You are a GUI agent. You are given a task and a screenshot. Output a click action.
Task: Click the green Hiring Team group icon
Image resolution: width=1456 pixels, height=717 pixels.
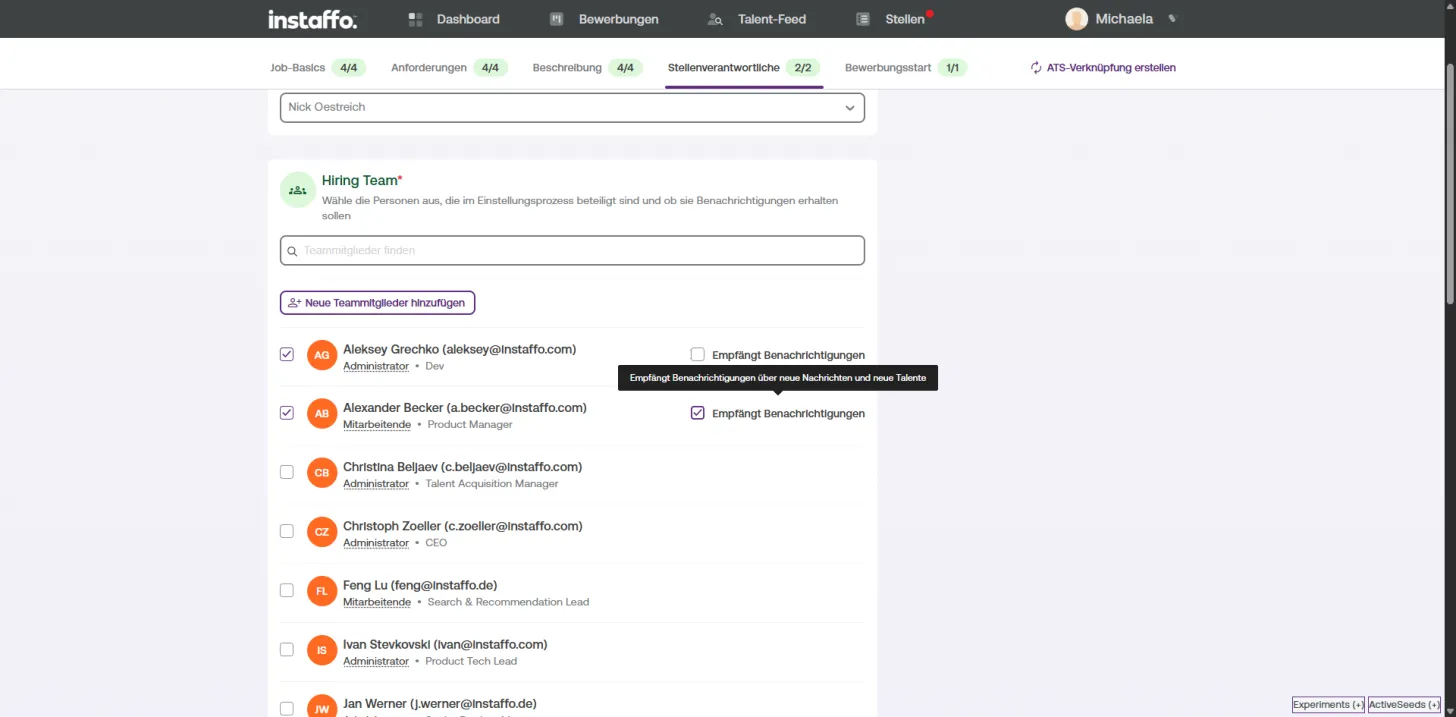click(x=298, y=189)
